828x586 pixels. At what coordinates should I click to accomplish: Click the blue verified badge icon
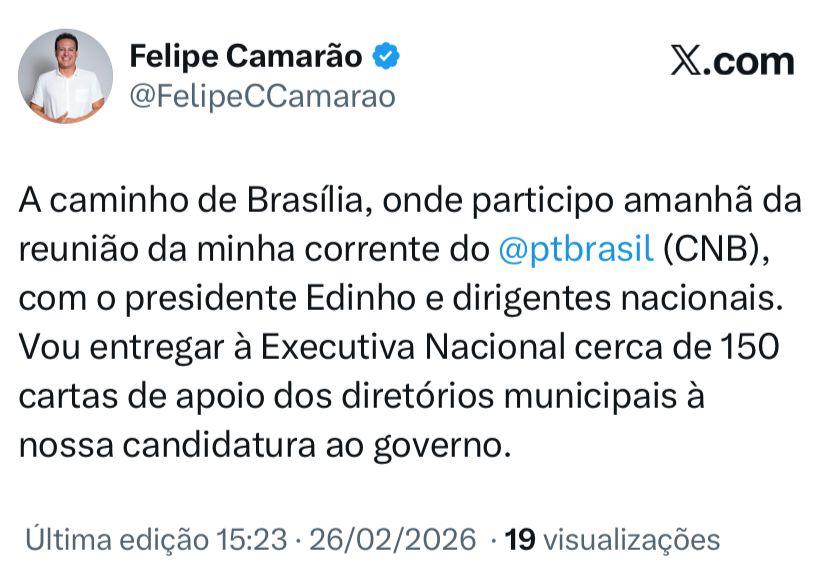tap(387, 57)
